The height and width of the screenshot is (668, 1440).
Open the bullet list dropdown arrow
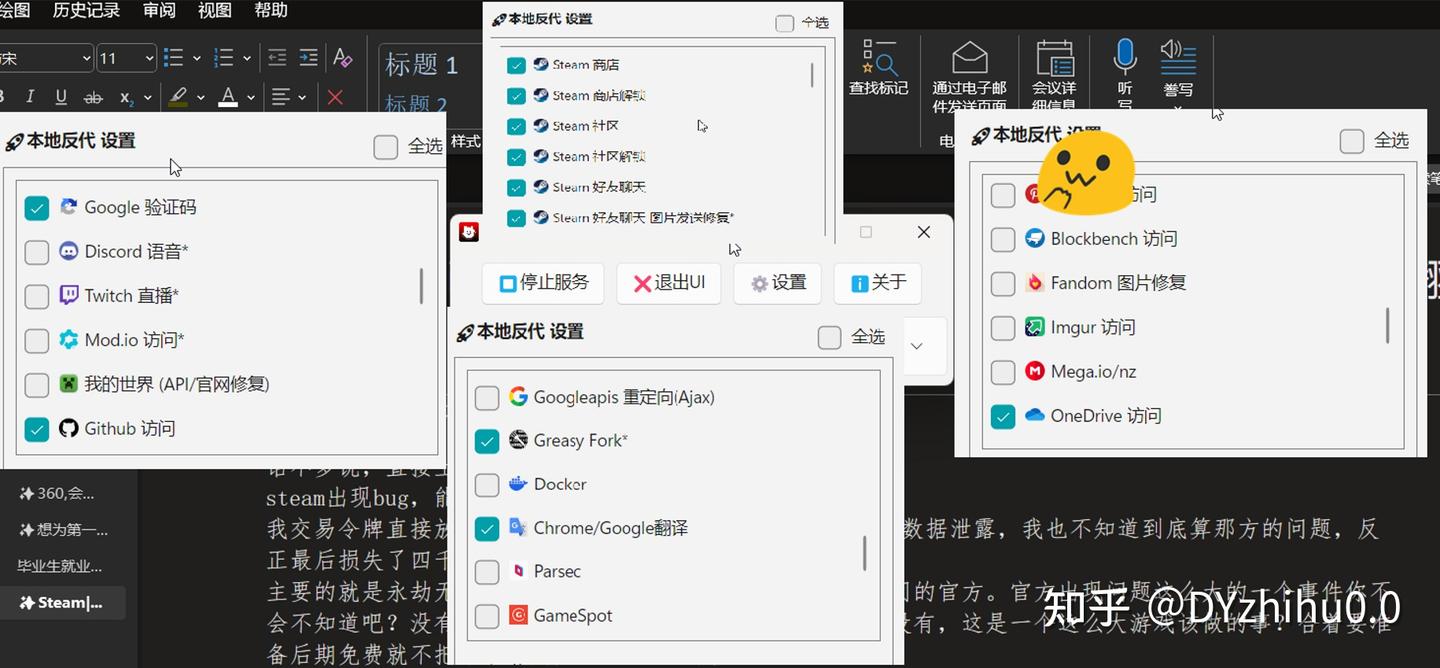coord(197,57)
